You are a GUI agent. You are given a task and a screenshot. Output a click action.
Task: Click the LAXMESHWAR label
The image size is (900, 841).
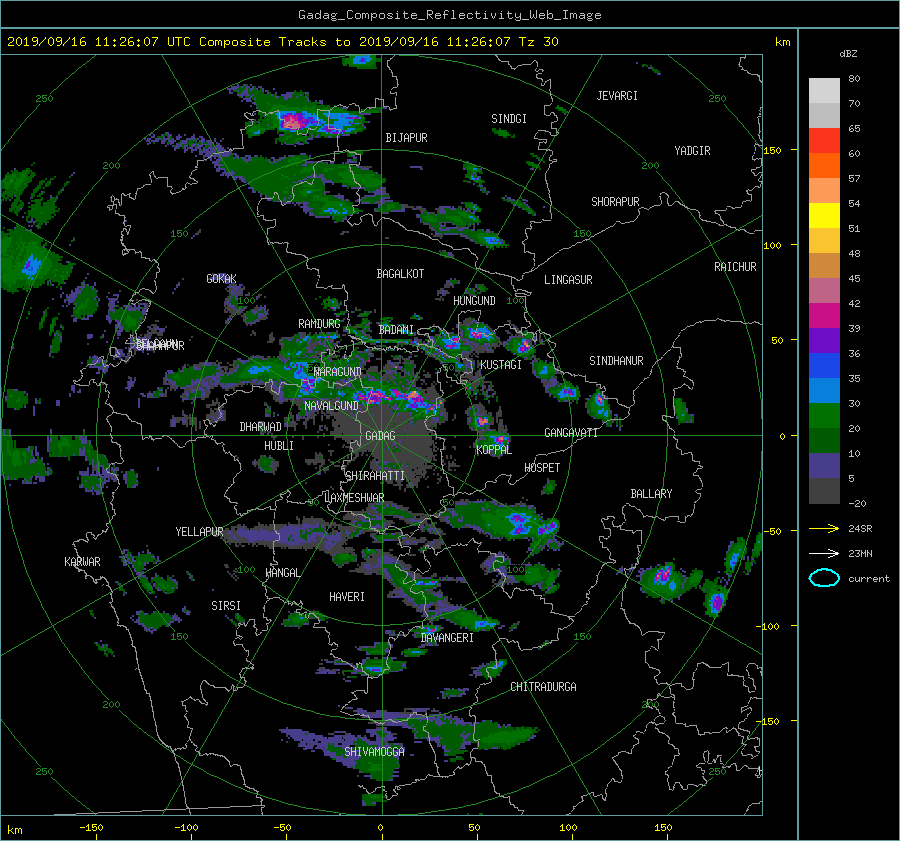coord(354,498)
